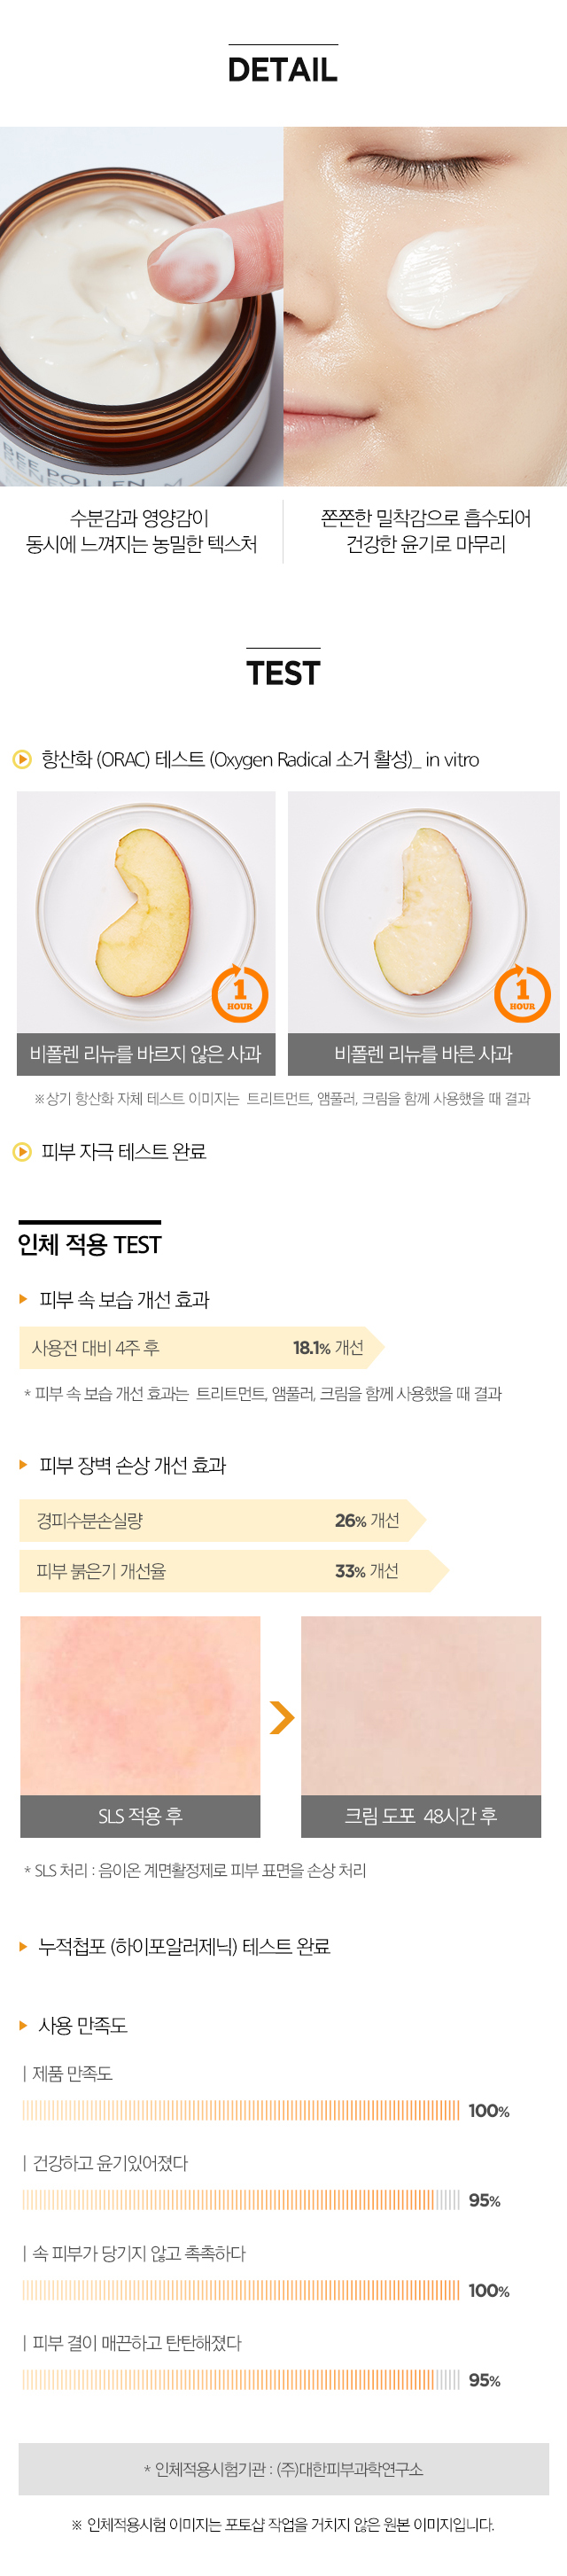Click the 경피수분손실량 26% 개선 banner
Screen dimensions: 567x2576
click(222, 1520)
